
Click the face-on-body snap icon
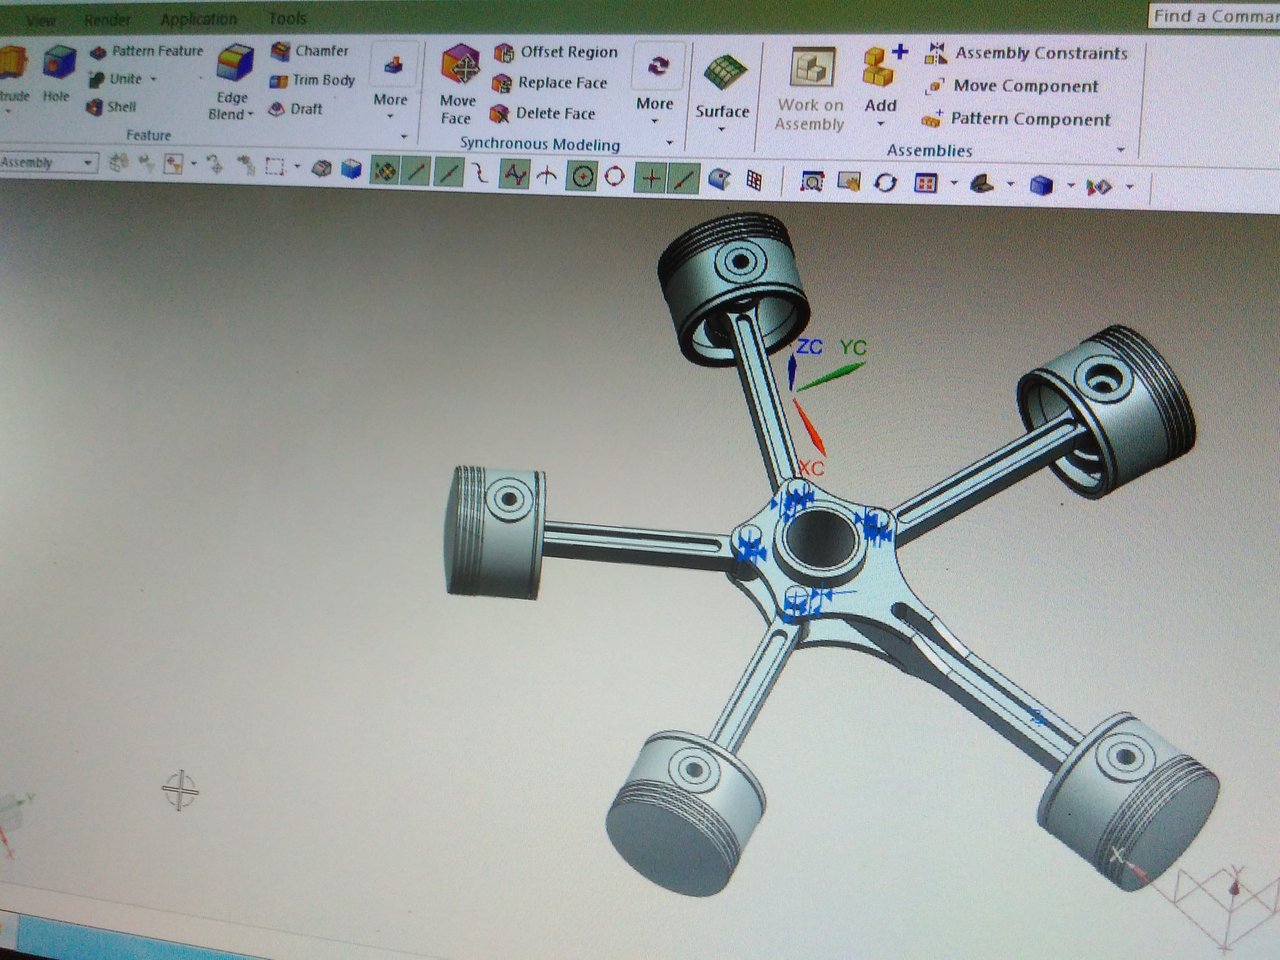pos(719,179)
